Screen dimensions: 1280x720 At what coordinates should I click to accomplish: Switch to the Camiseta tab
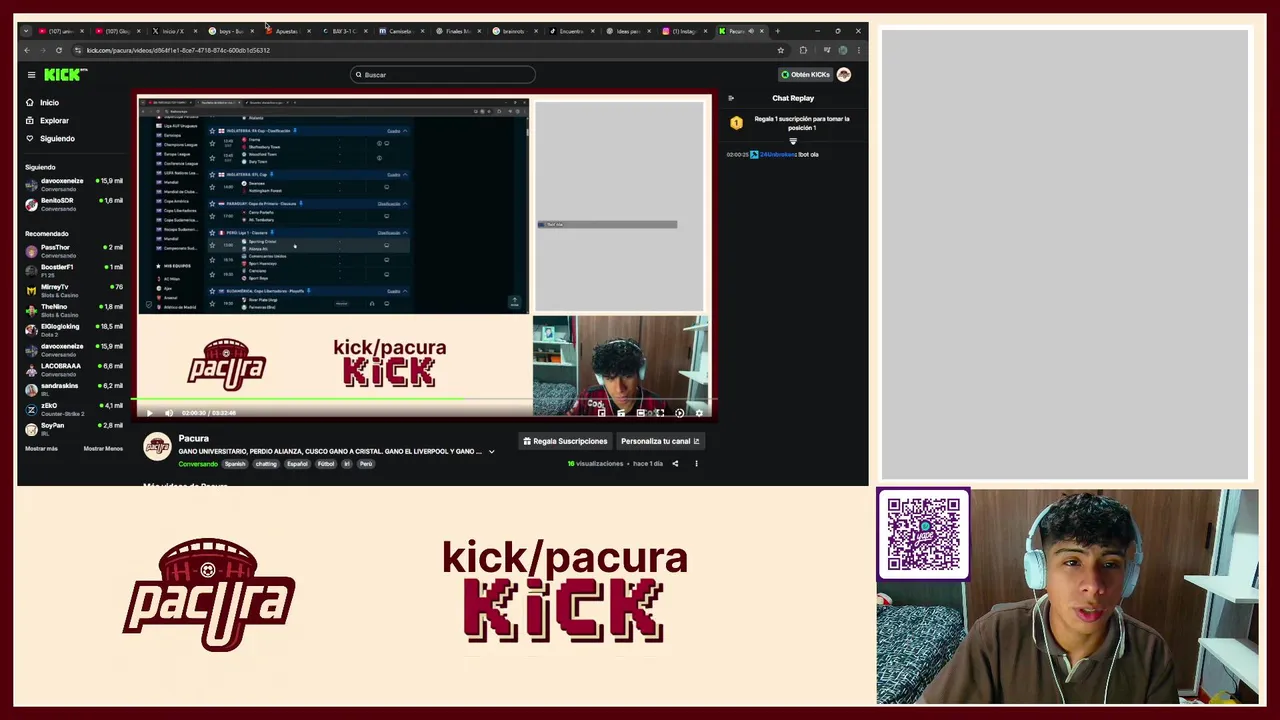click(400, 31)
